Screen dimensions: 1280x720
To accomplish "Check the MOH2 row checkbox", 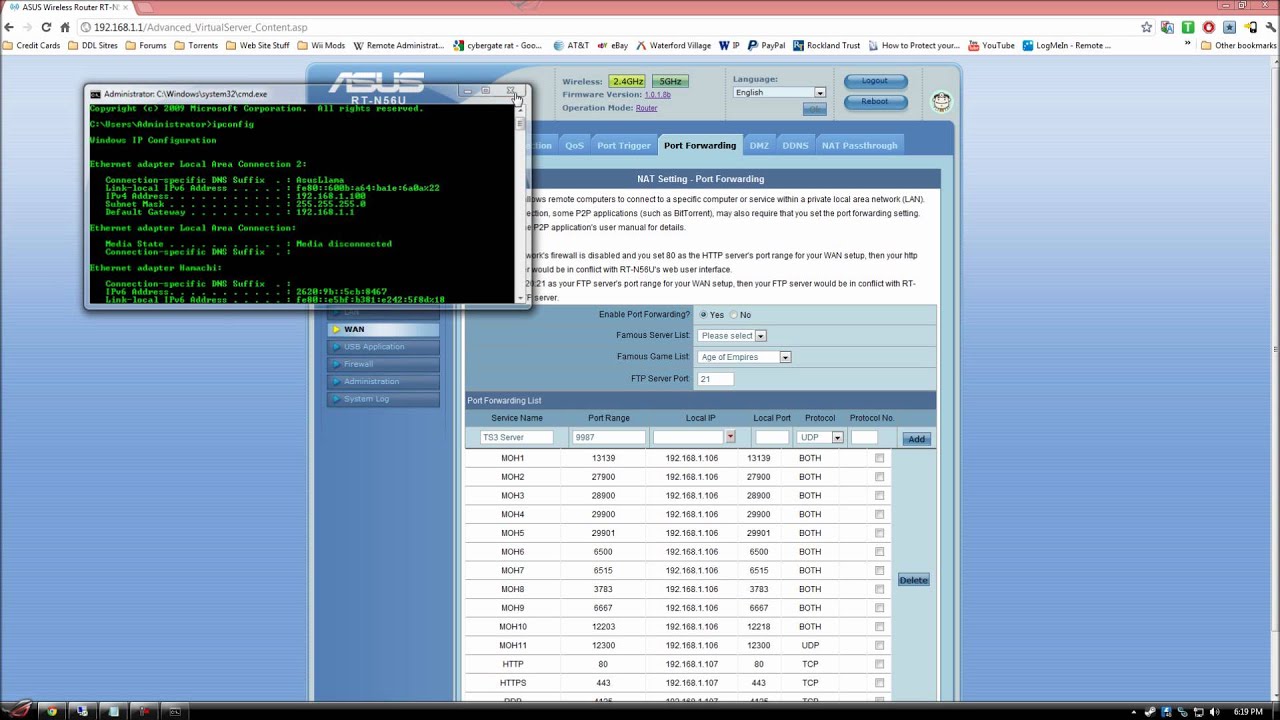I will point(879,477).
